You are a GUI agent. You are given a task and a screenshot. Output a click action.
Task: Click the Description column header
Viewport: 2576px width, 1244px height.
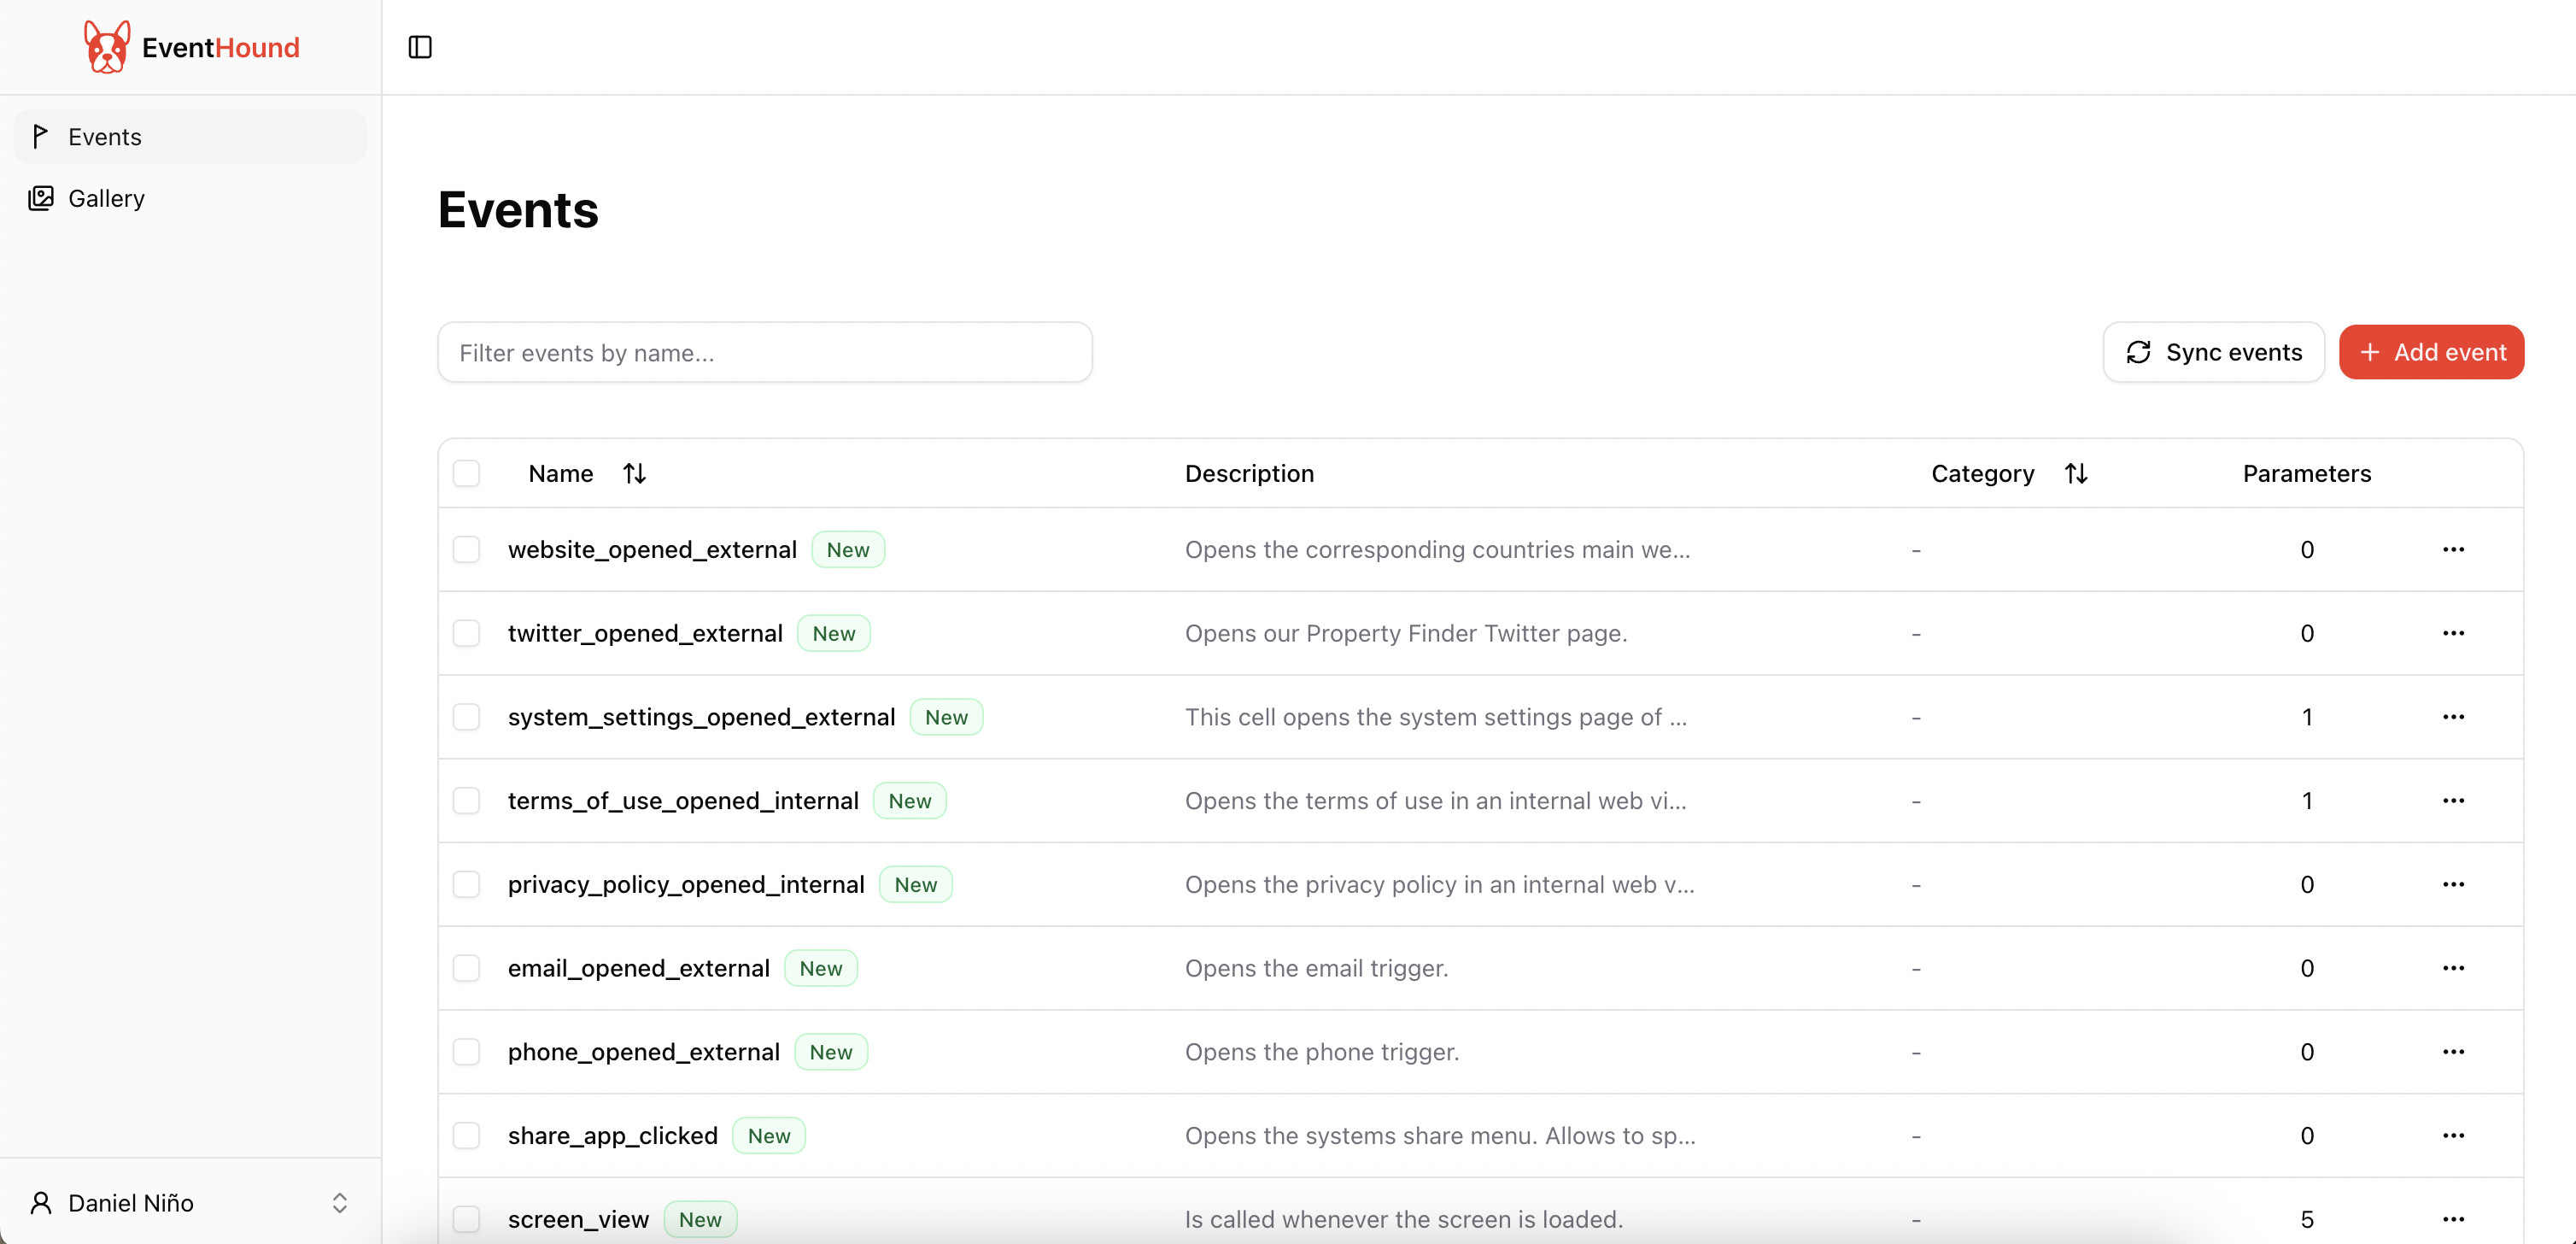pos(1249,473)
